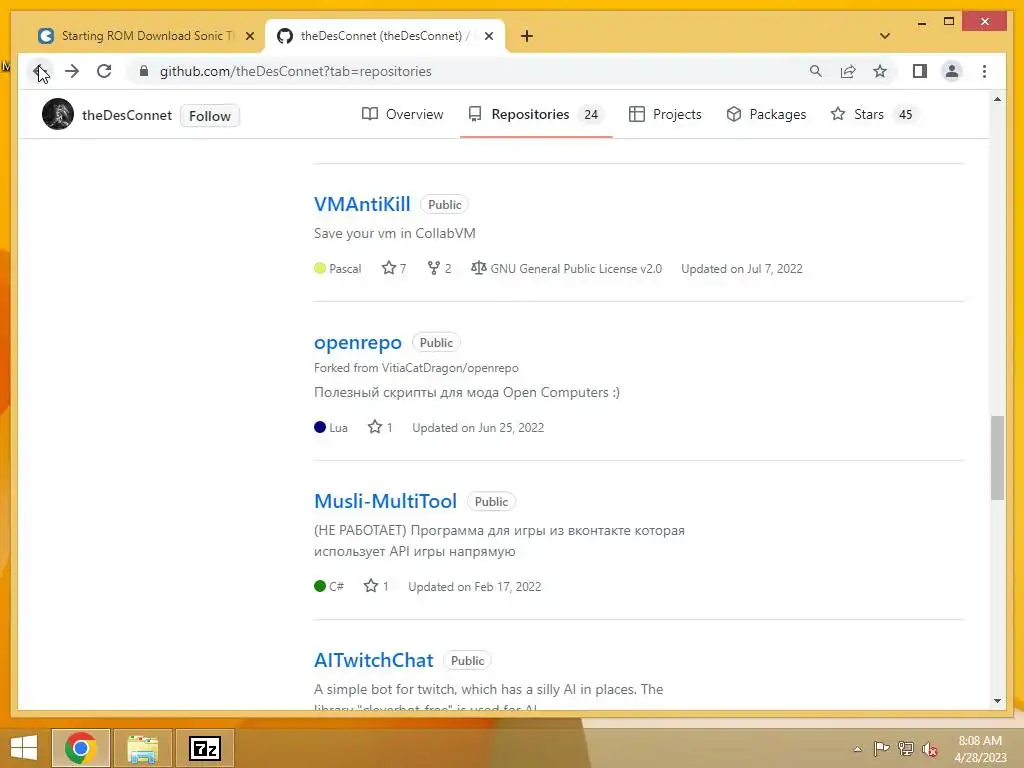Open 7-Zip from taskbar
The height and width of the screenshot is (768, 1024).
(205, 748)
